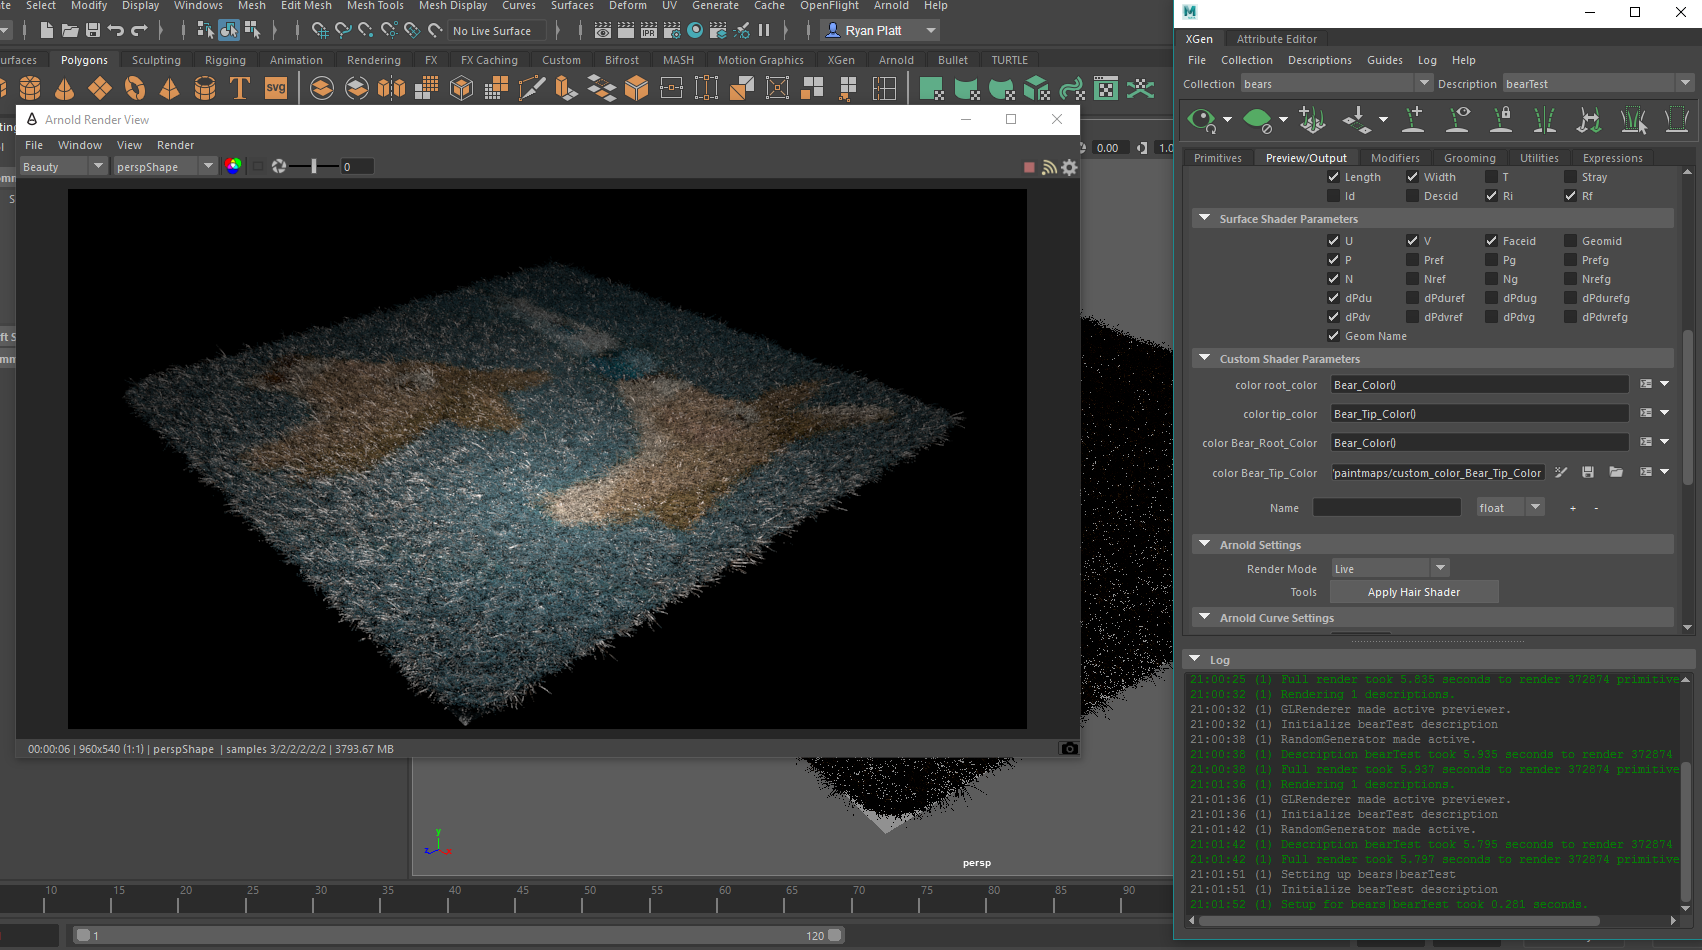The width and height of the screenshot is (1702, 950).
Task: Open Arnold Render View settings gear
Action: tap(1070, 167)
